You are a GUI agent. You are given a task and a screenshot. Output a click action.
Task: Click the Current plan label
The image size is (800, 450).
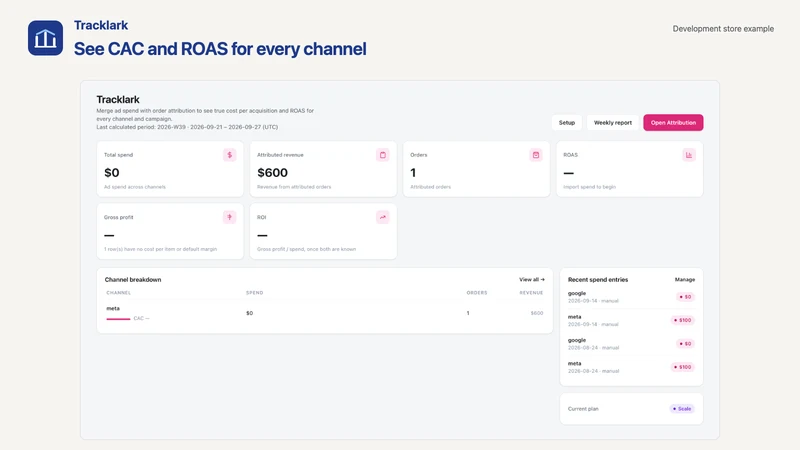pos(583,409)
